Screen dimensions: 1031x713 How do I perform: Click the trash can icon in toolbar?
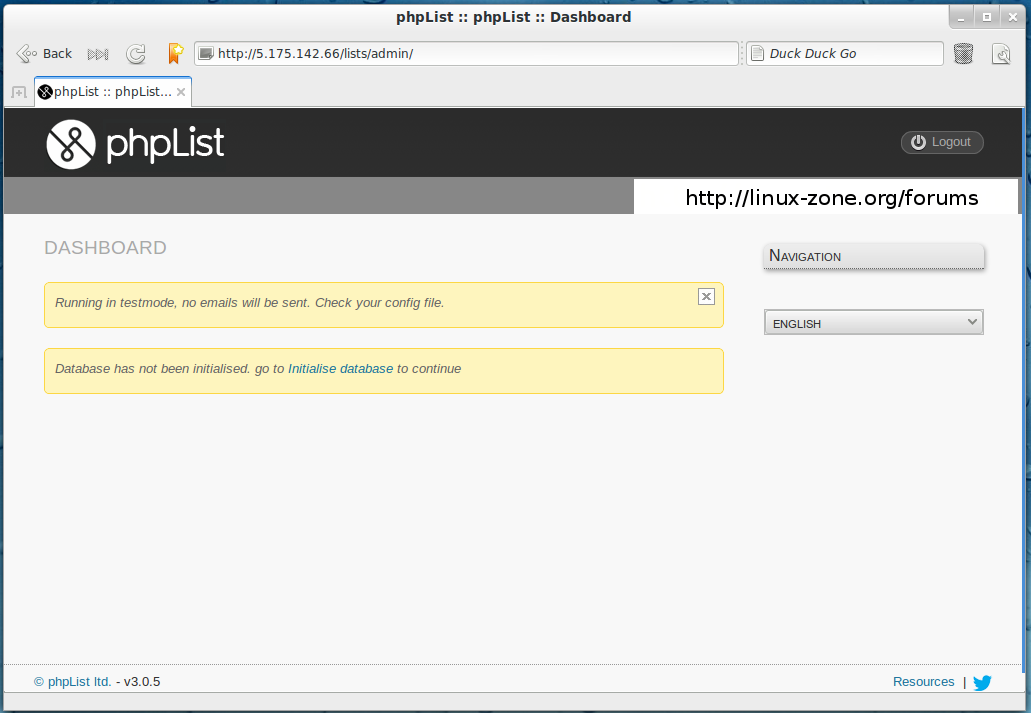coord(963,54)
